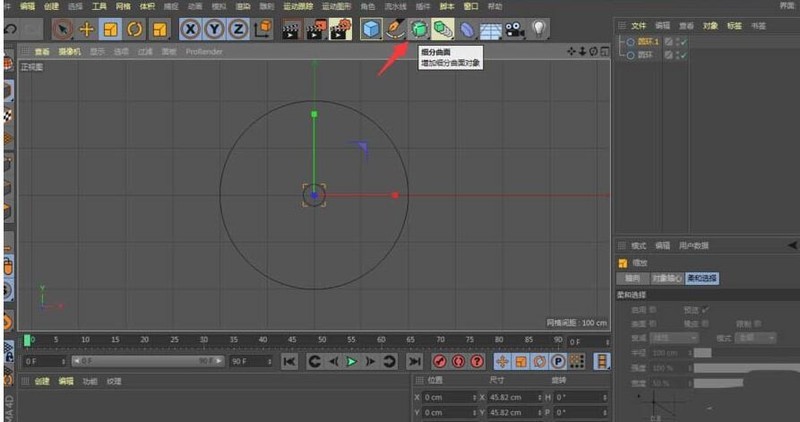Toggle Rotation keyframe recording button

point(539,361)
